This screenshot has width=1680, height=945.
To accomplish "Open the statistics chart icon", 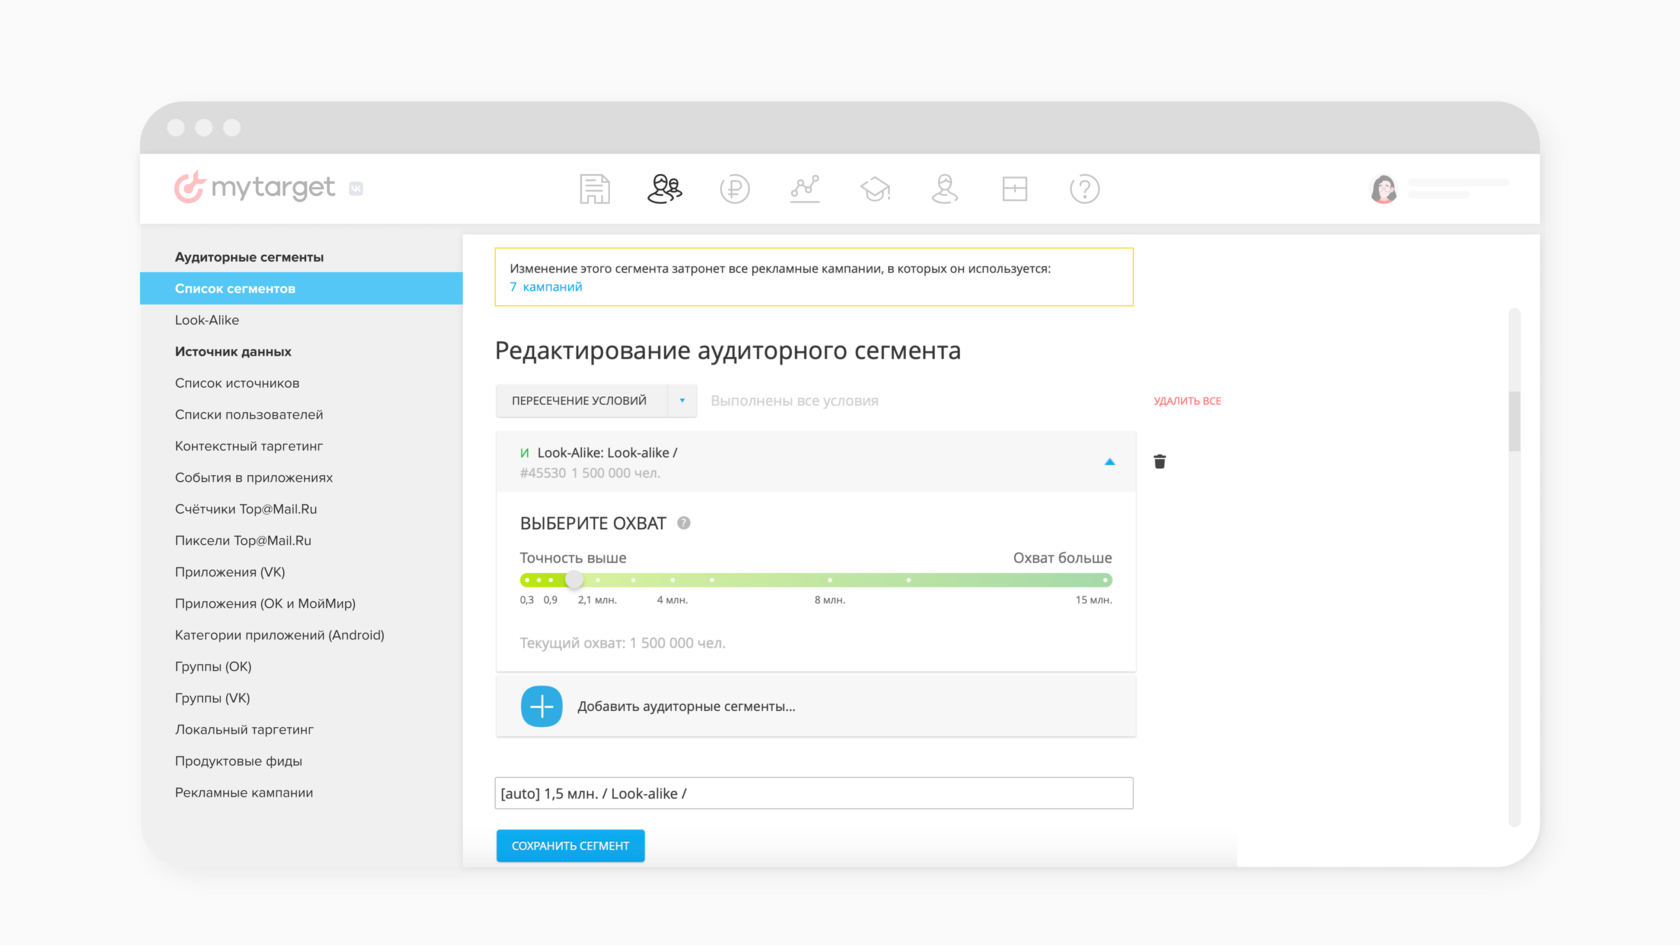I will [x=805, y=189].
